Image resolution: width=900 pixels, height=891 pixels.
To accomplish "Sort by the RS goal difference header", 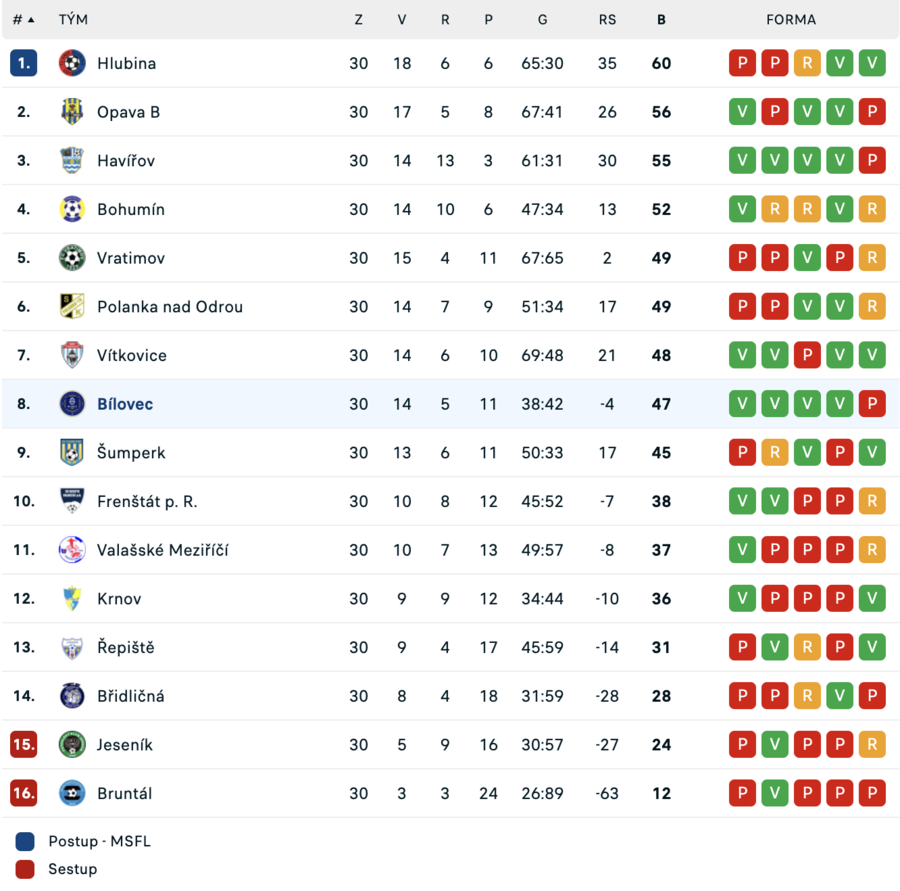I will [607, 20].
